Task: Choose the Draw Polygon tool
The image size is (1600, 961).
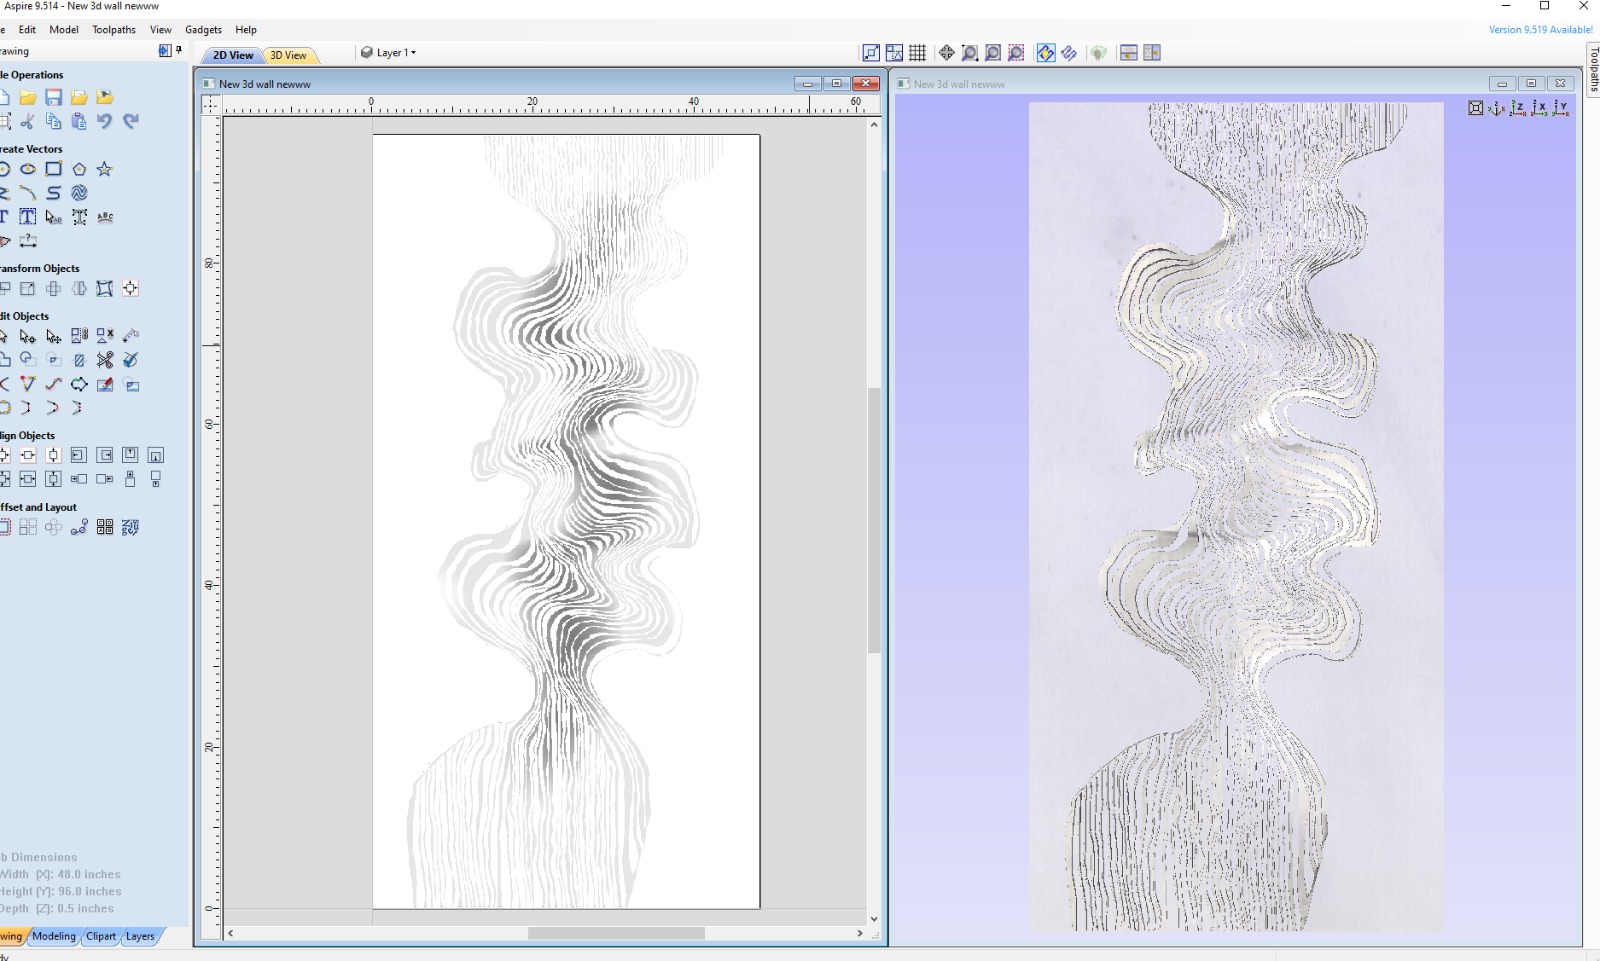Action: click(x=79, y=169)
